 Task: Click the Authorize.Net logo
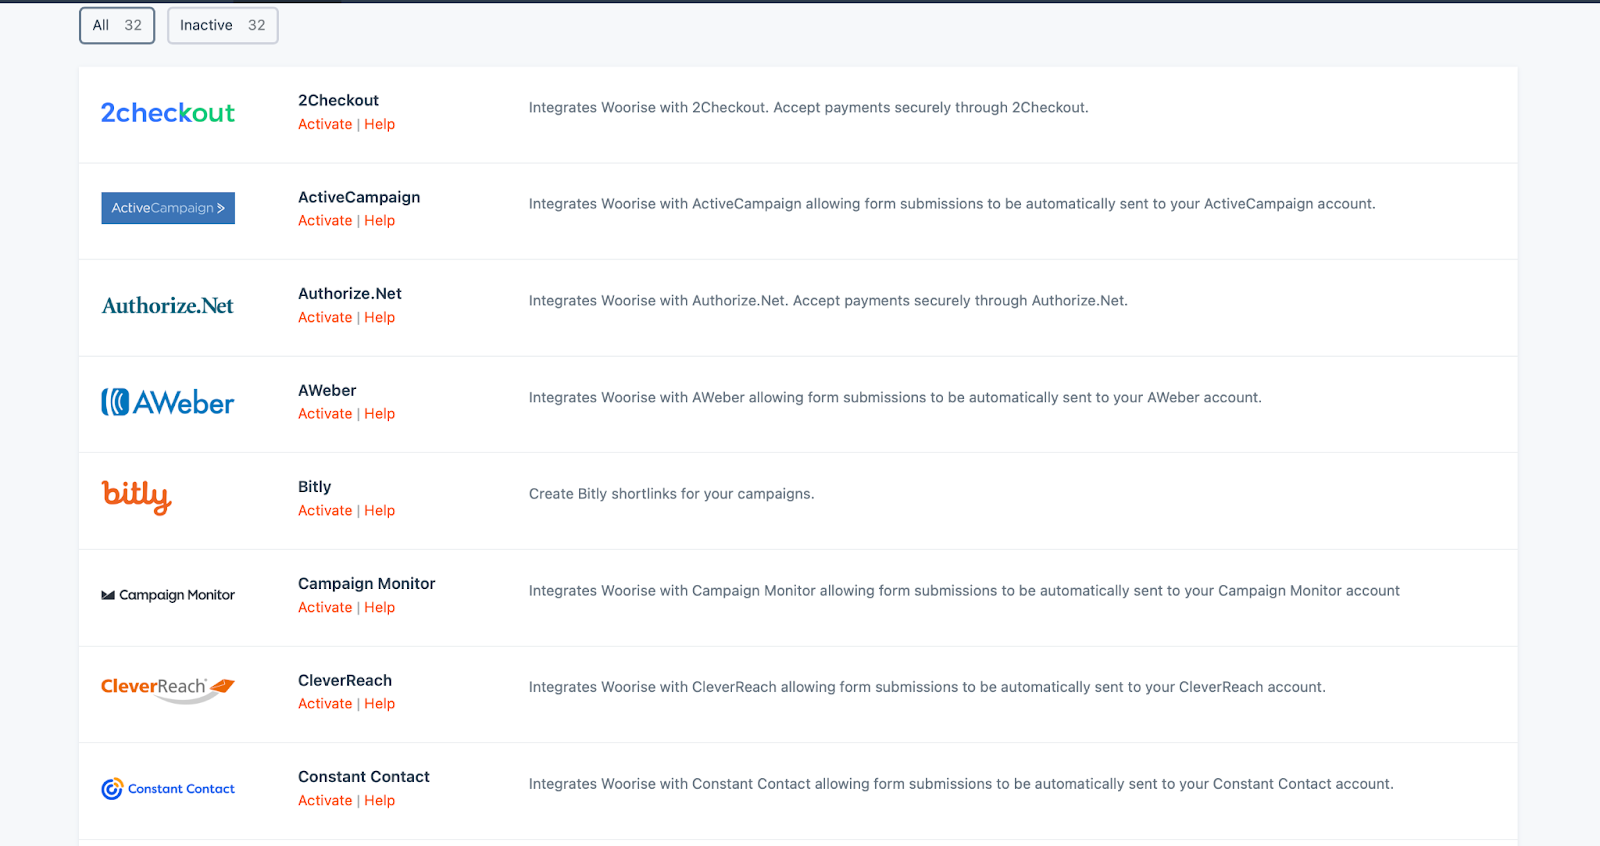(x=168, y=306)
